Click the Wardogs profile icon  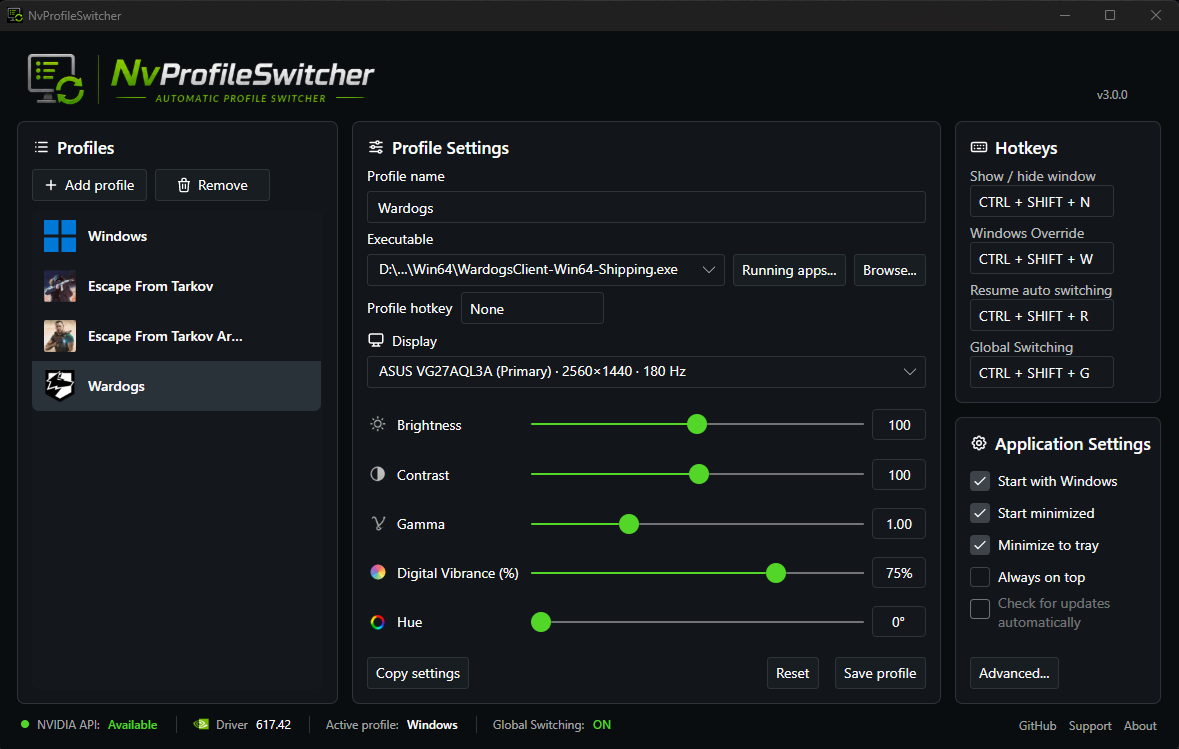coord(59,386)
